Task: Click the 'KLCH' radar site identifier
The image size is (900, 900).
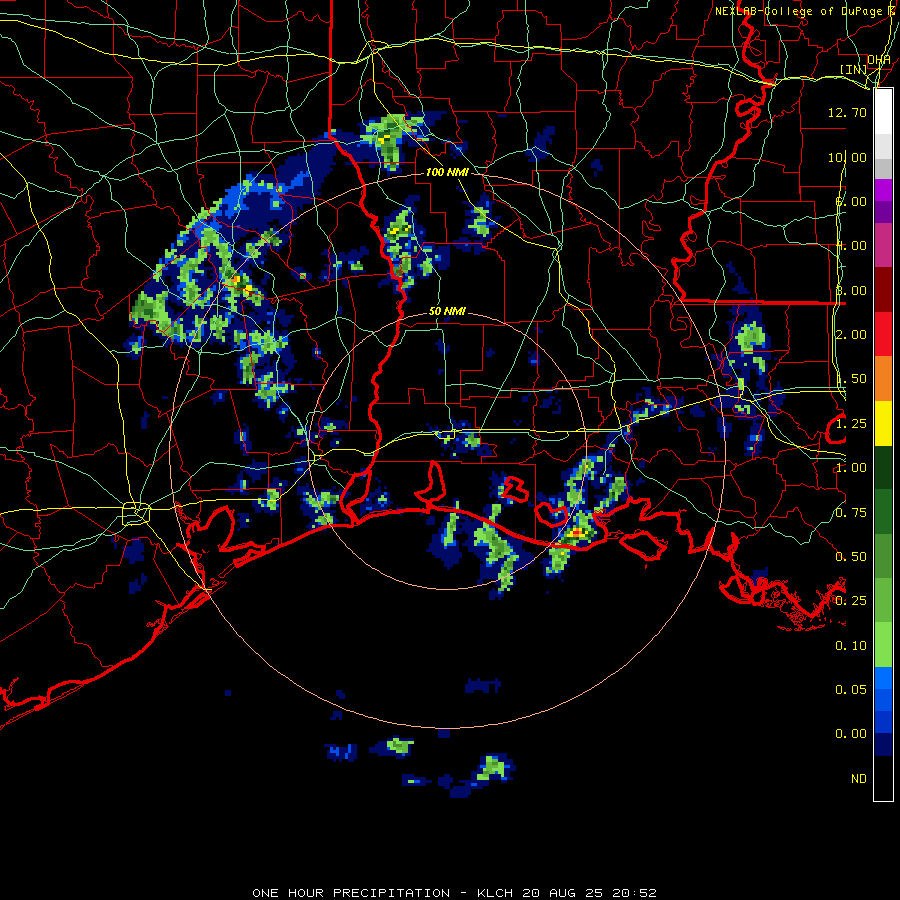Action: [x=495, y=893]
